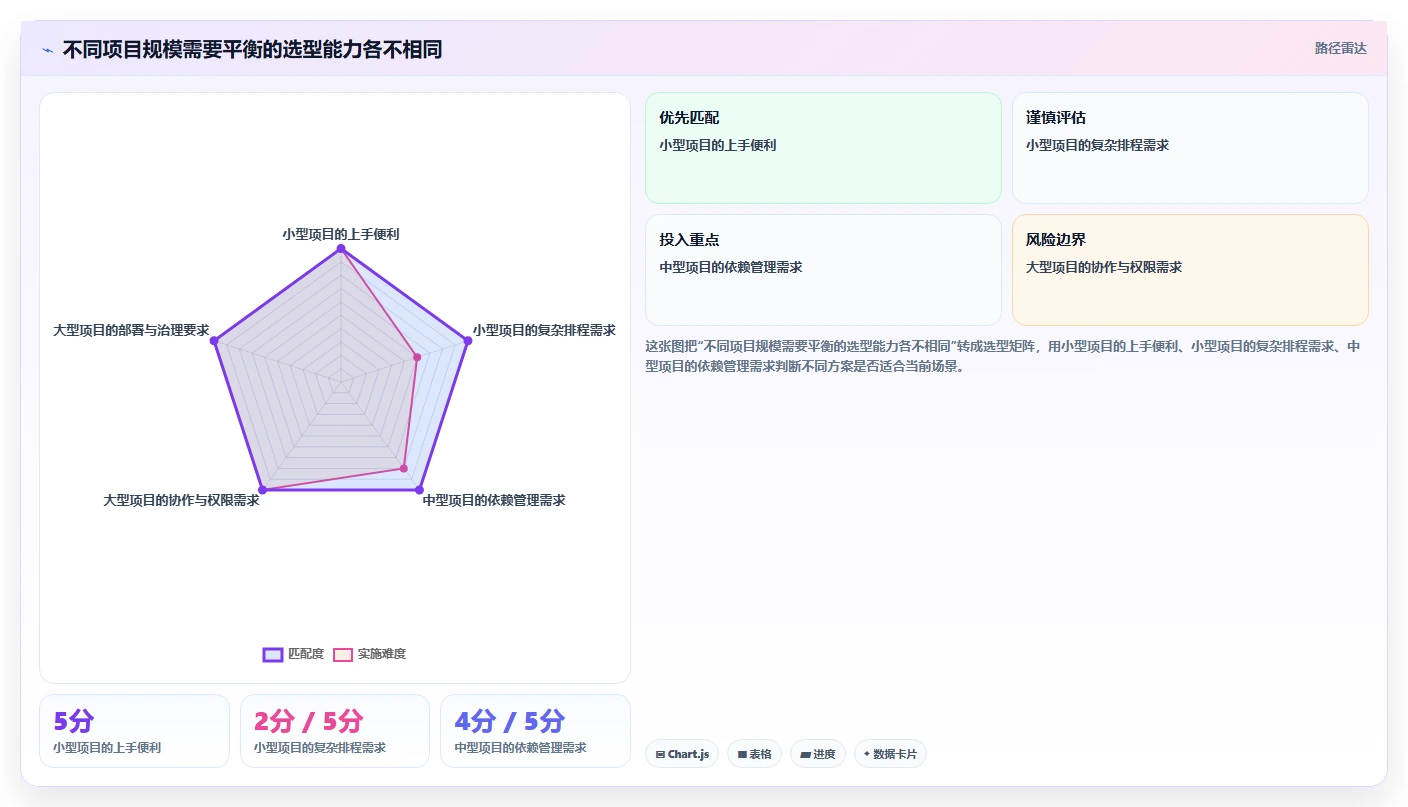
Task: Click radar axis label 大型项目的协作与权限需求
Action: pyautogui.click(x=181, y=500)
